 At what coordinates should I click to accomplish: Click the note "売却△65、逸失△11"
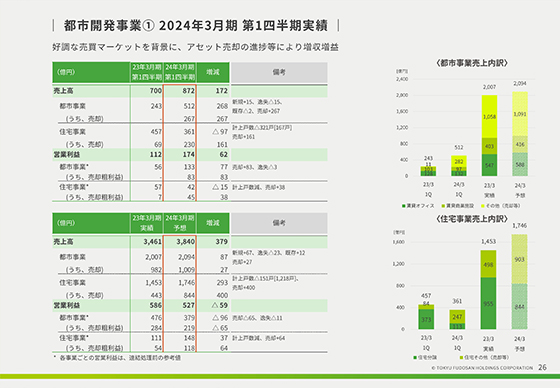tap(257, 318)
